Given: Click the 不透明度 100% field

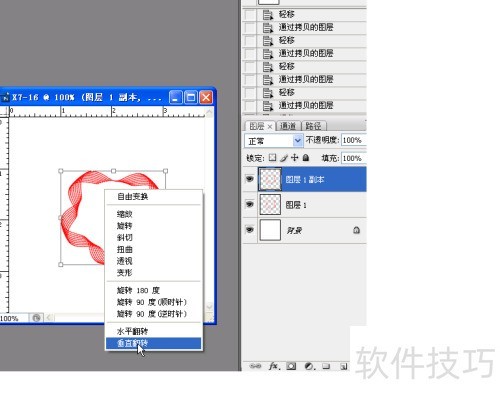Looking at the screenshot, I should (354, 140).
